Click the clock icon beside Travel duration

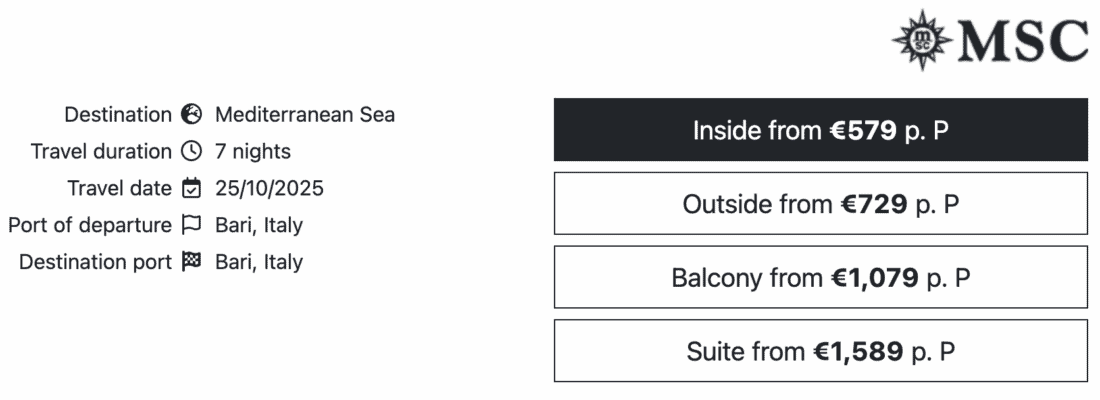[191, 152]
